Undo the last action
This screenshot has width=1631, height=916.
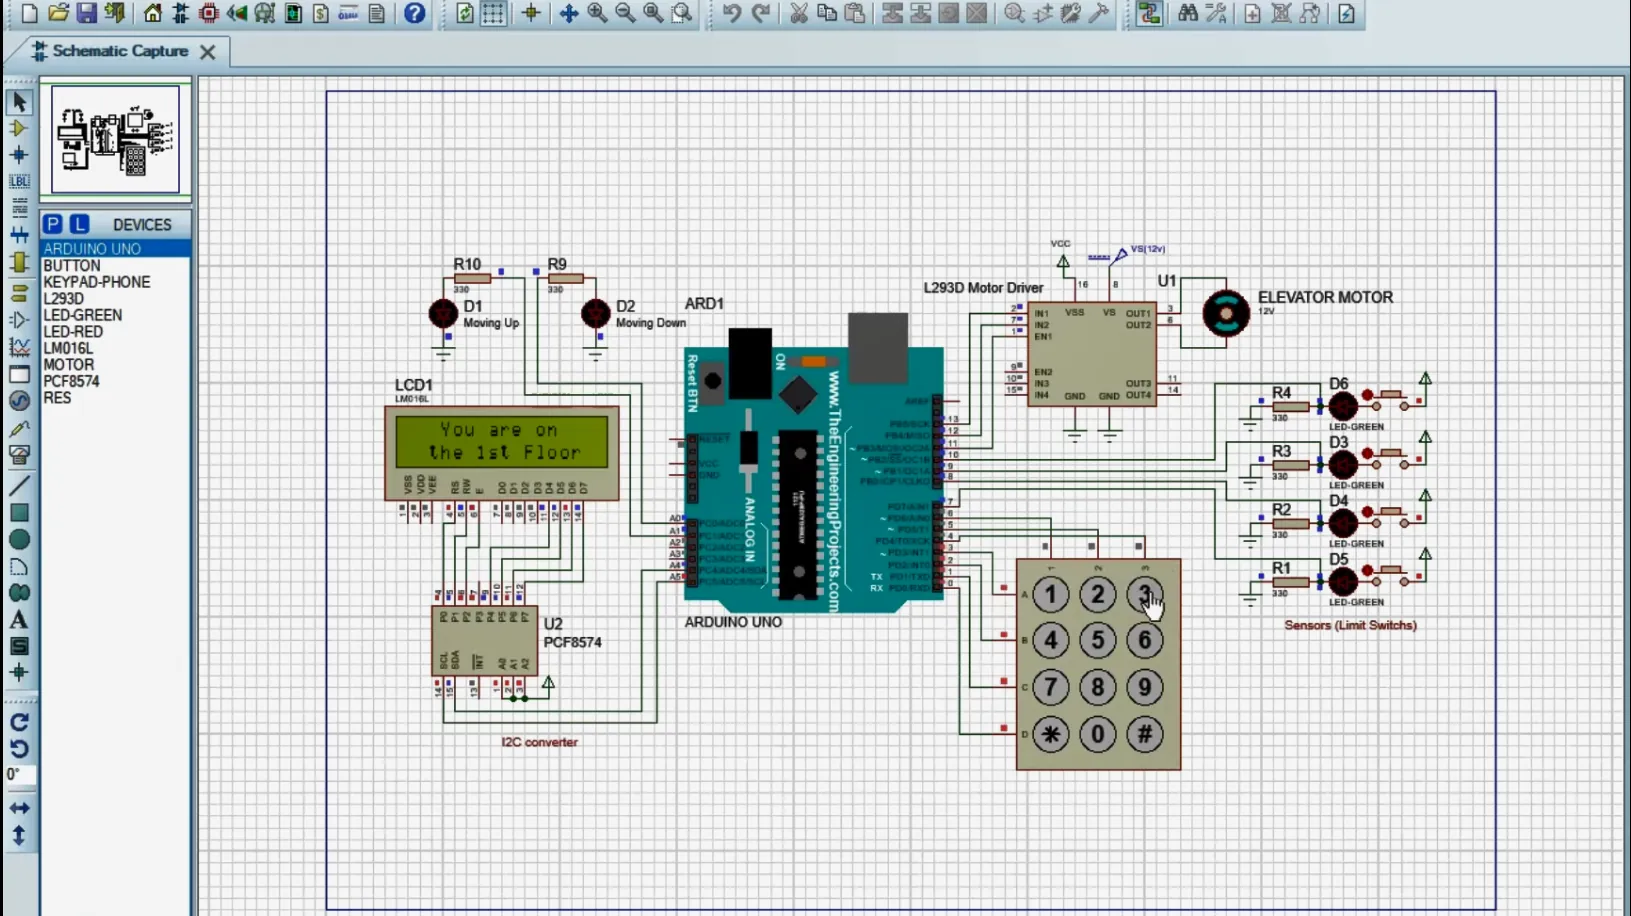732,13
